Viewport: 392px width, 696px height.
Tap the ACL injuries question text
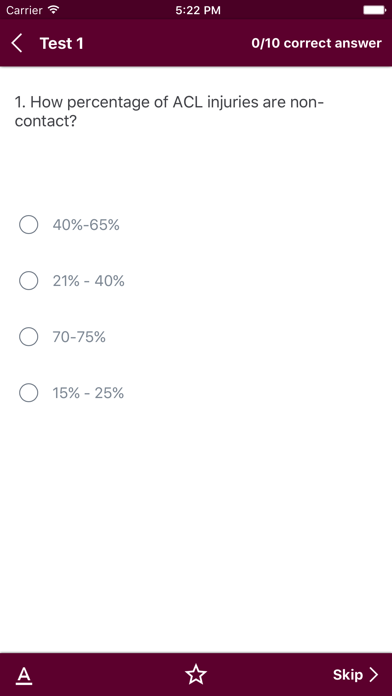[x=170, y=111]
